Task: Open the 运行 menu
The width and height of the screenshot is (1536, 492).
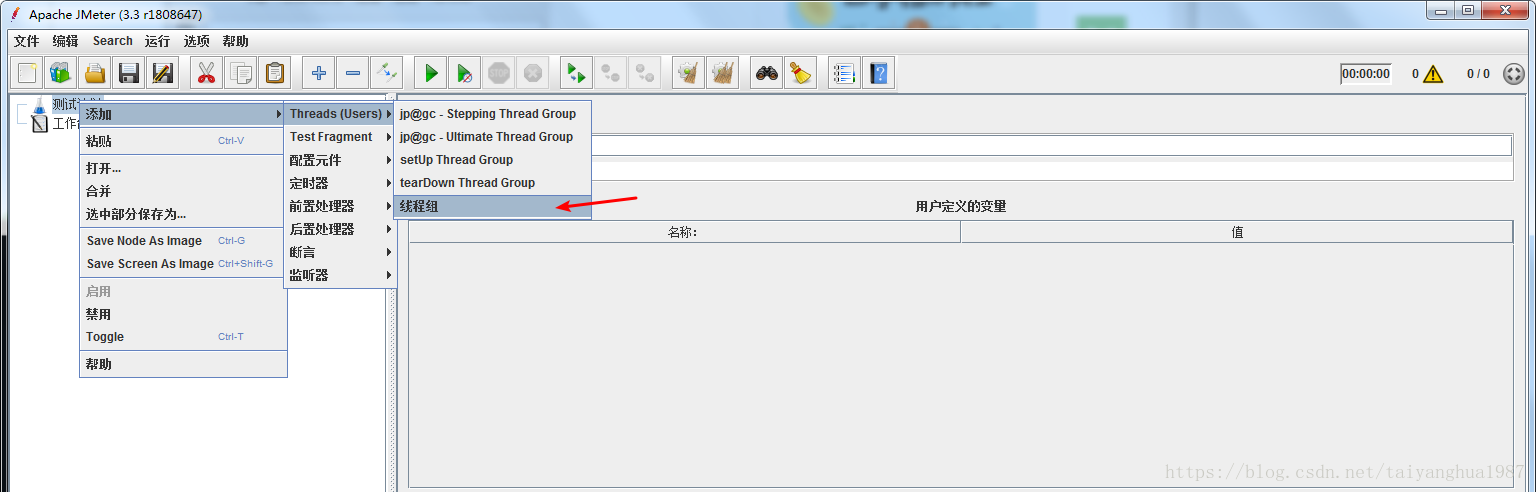Action: click(x=157, y=41)
